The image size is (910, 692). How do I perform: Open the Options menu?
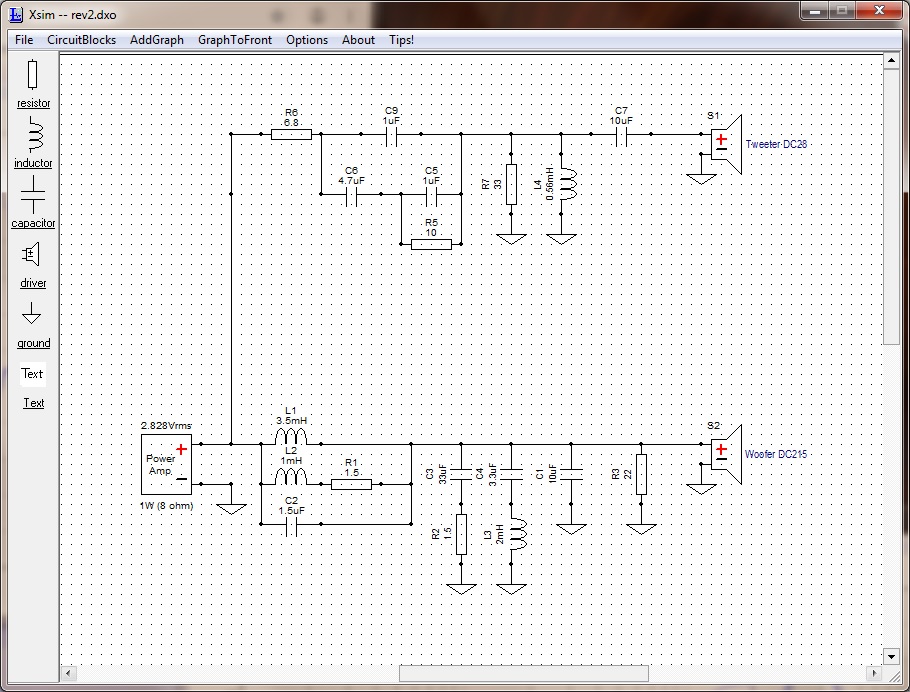[306, 40]
